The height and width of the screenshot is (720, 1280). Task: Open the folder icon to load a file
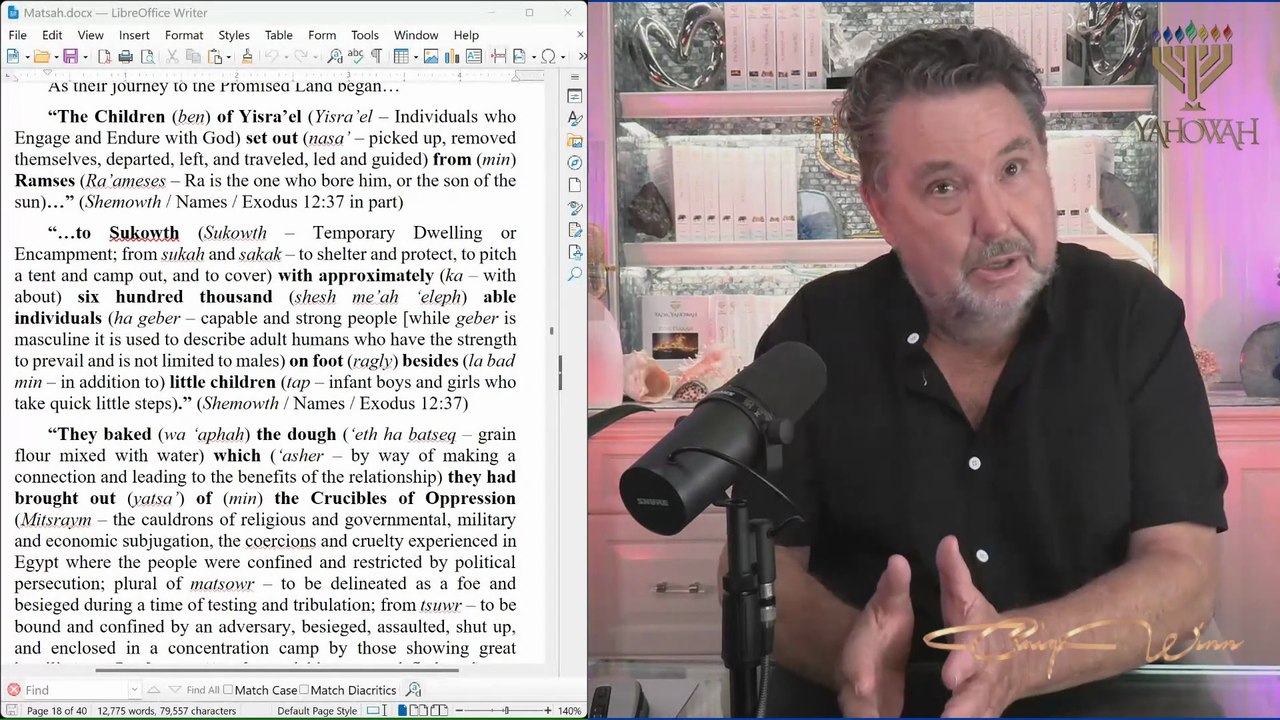[x=41, y=57]
